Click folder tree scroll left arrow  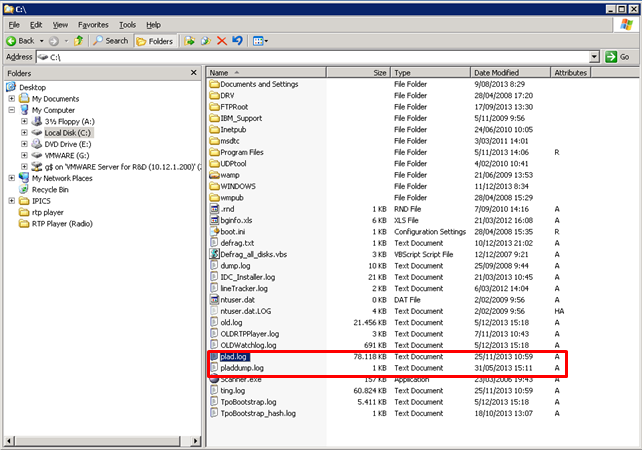(9, 441)
